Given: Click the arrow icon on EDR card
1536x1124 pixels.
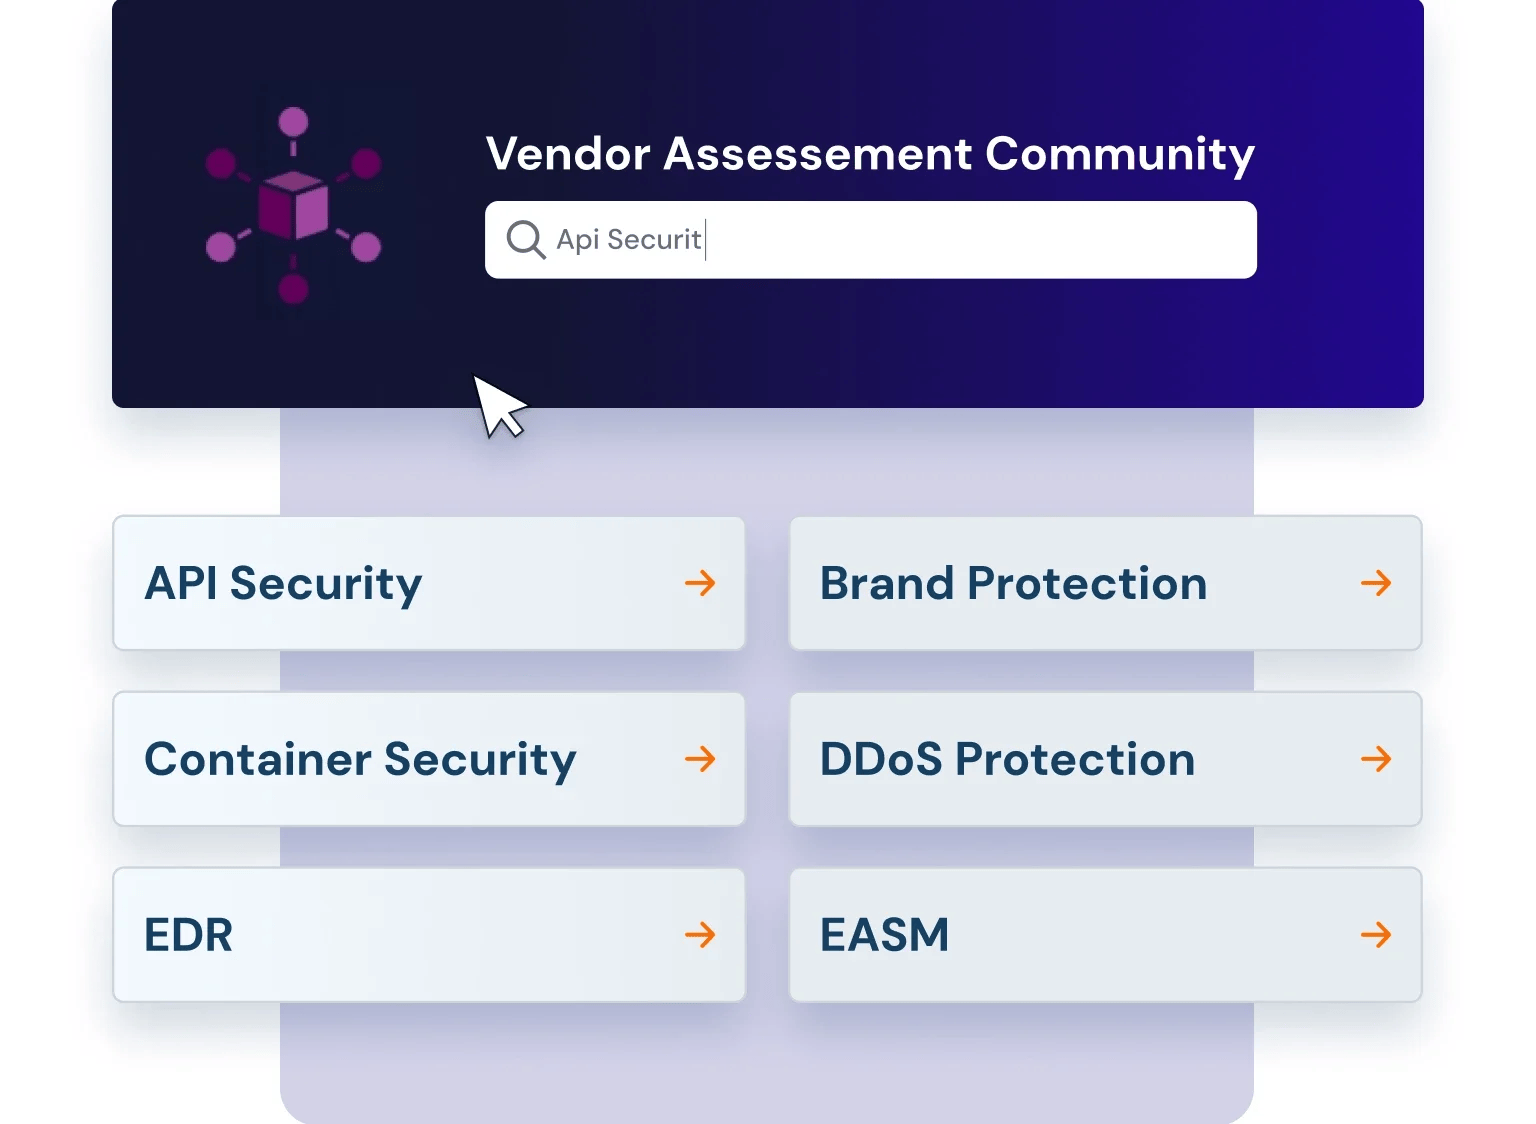Looking at the screenshot, I should click(701, 935).
